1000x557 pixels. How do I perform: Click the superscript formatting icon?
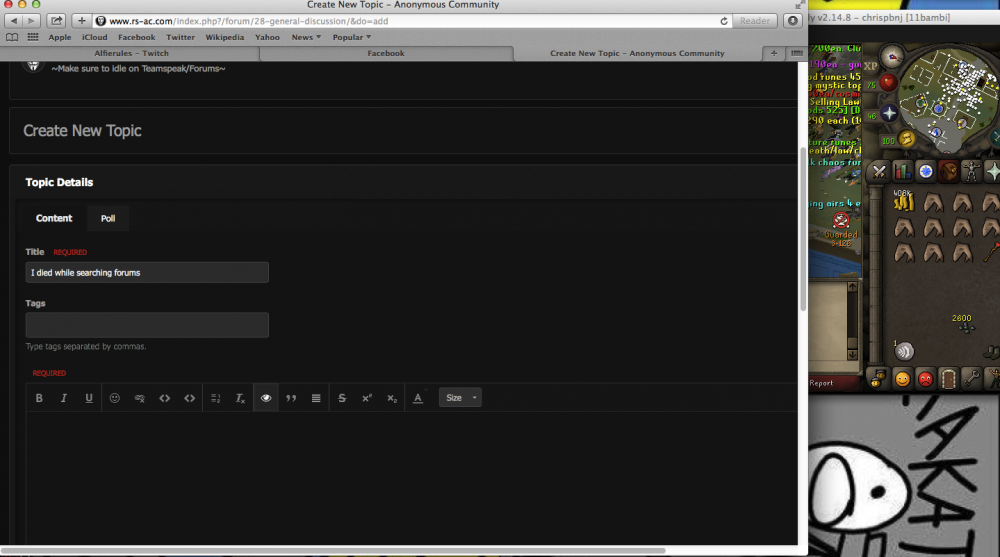pyautogui.click(x=367, y=398)
